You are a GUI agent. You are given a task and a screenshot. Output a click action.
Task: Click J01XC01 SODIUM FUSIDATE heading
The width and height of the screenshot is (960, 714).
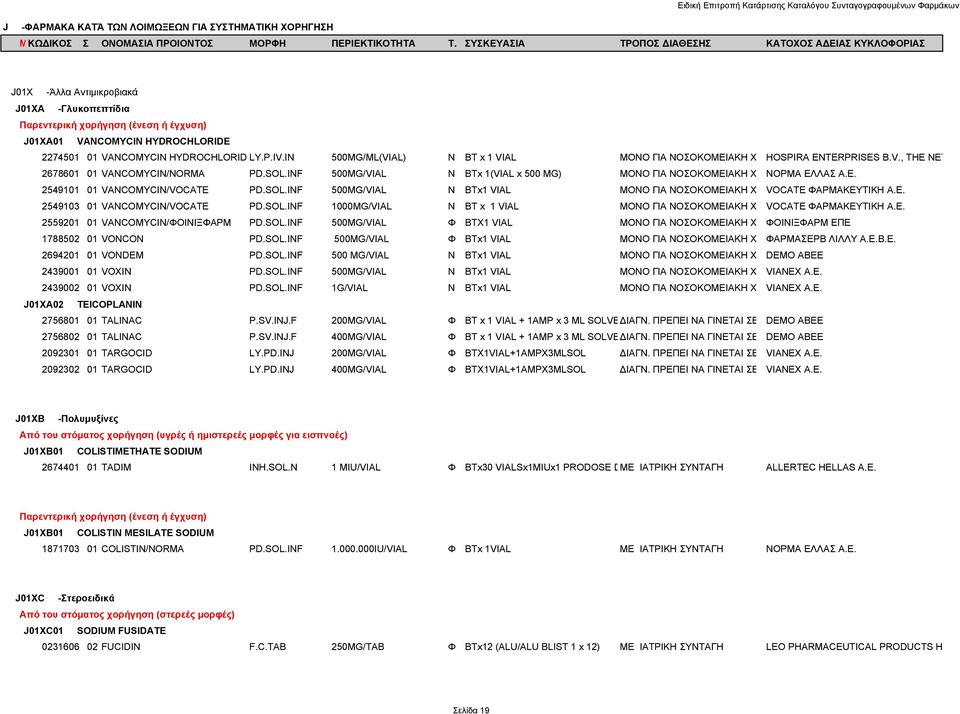pos(95,631)
